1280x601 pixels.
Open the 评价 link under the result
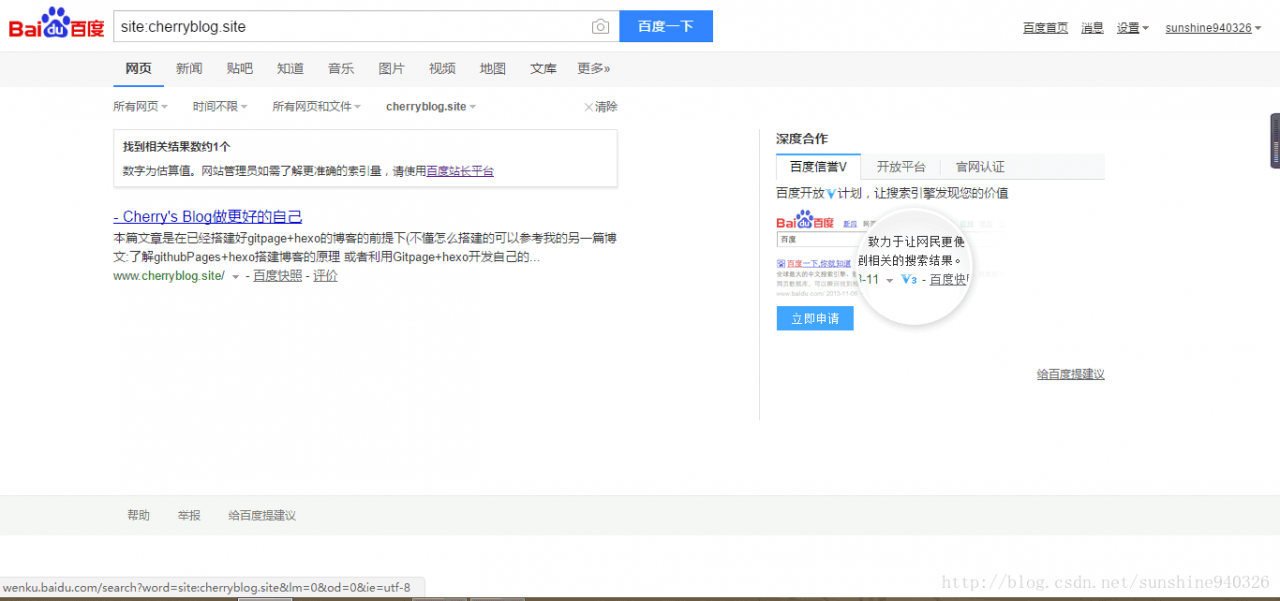tap(325, 276)
